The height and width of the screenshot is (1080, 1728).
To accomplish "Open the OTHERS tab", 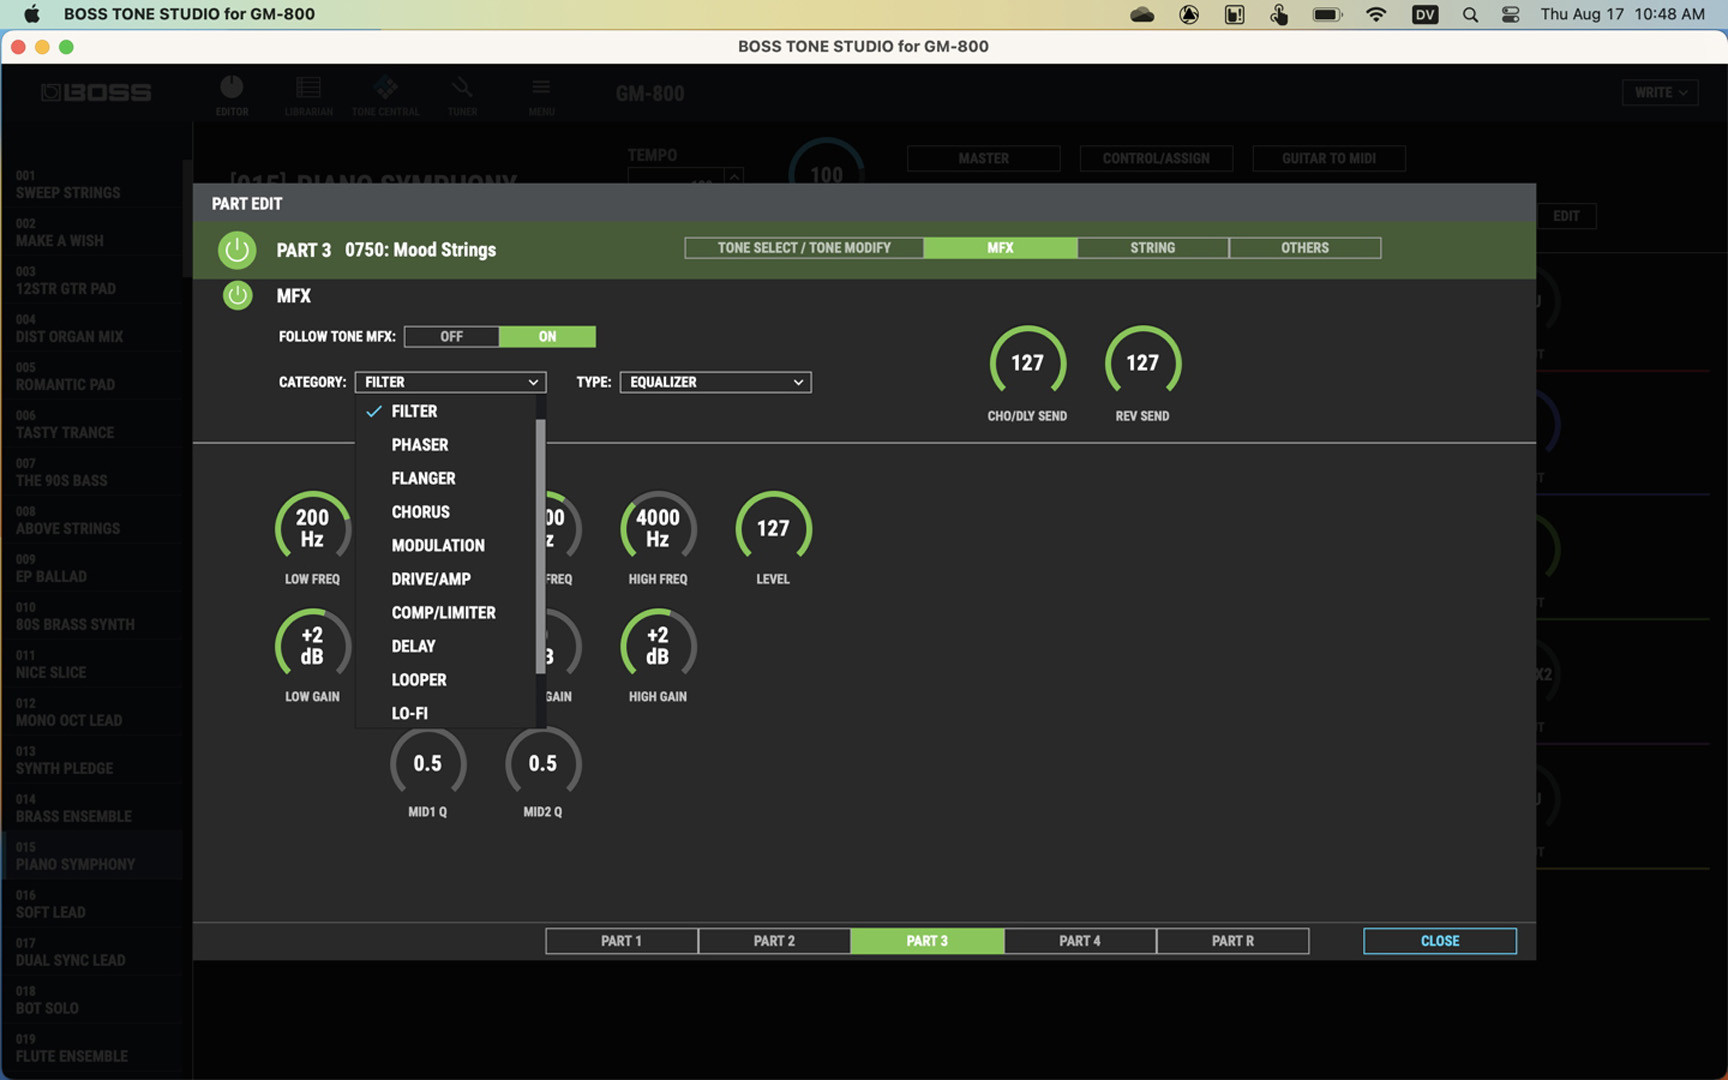I will point(1304,248).
